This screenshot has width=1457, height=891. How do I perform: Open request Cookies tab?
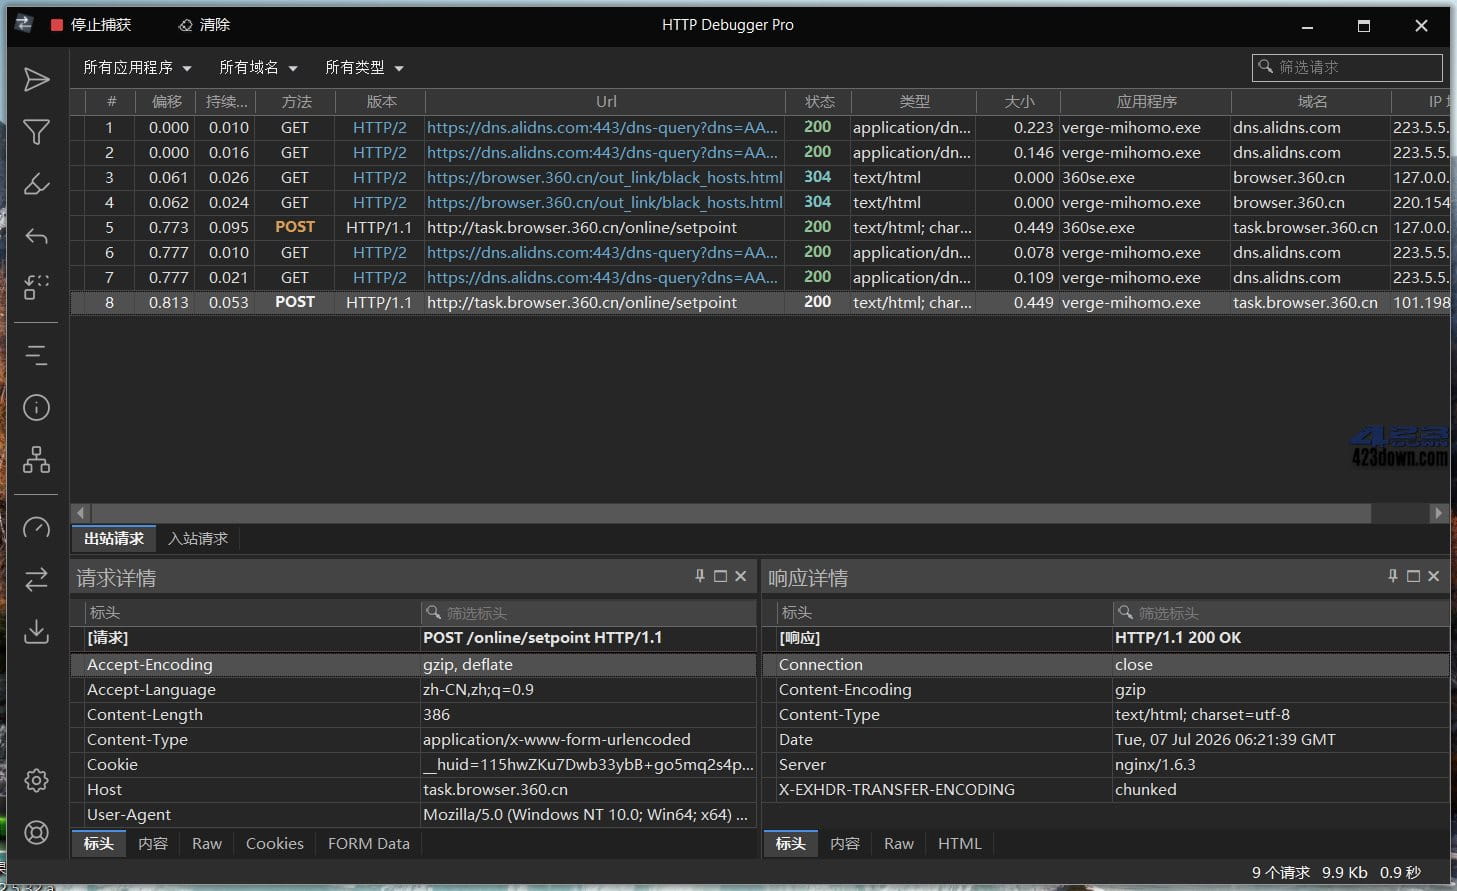tap(275, 844)
